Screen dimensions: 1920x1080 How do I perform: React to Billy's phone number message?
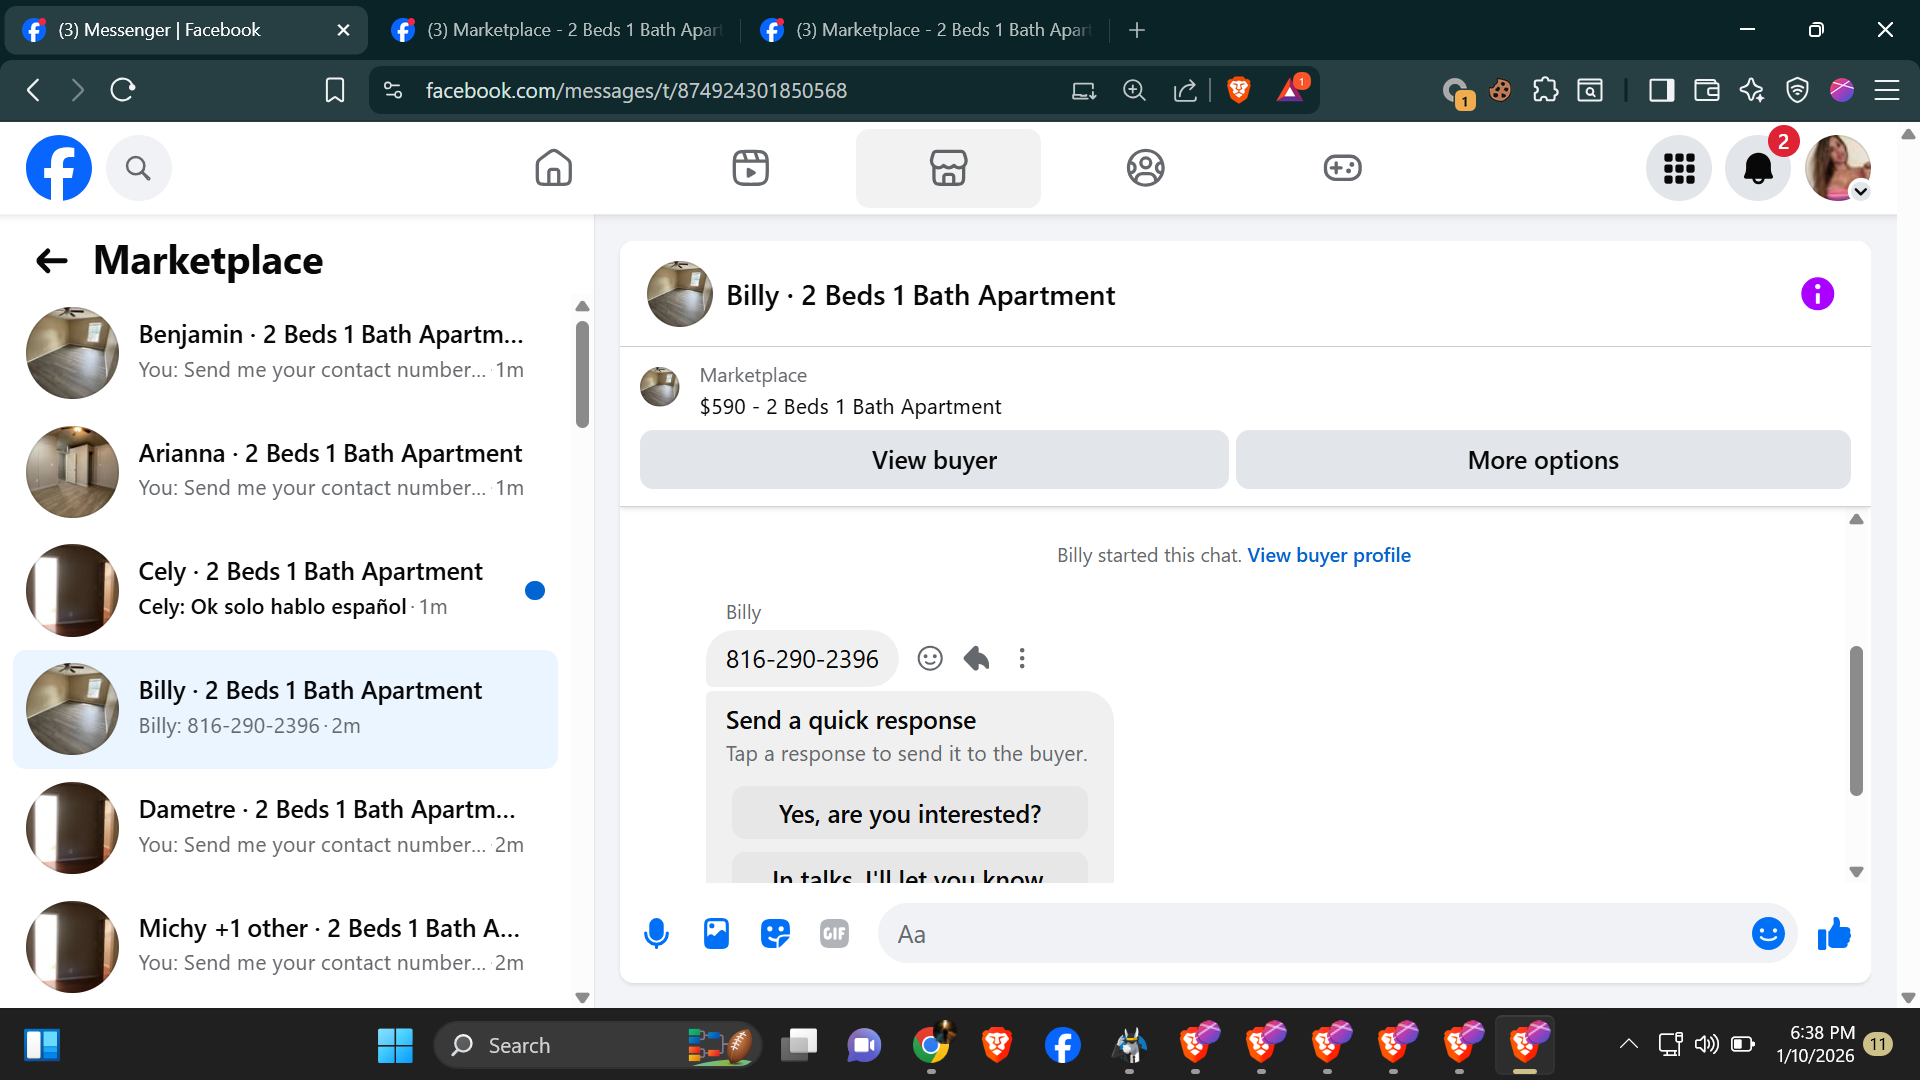(930, 658)
